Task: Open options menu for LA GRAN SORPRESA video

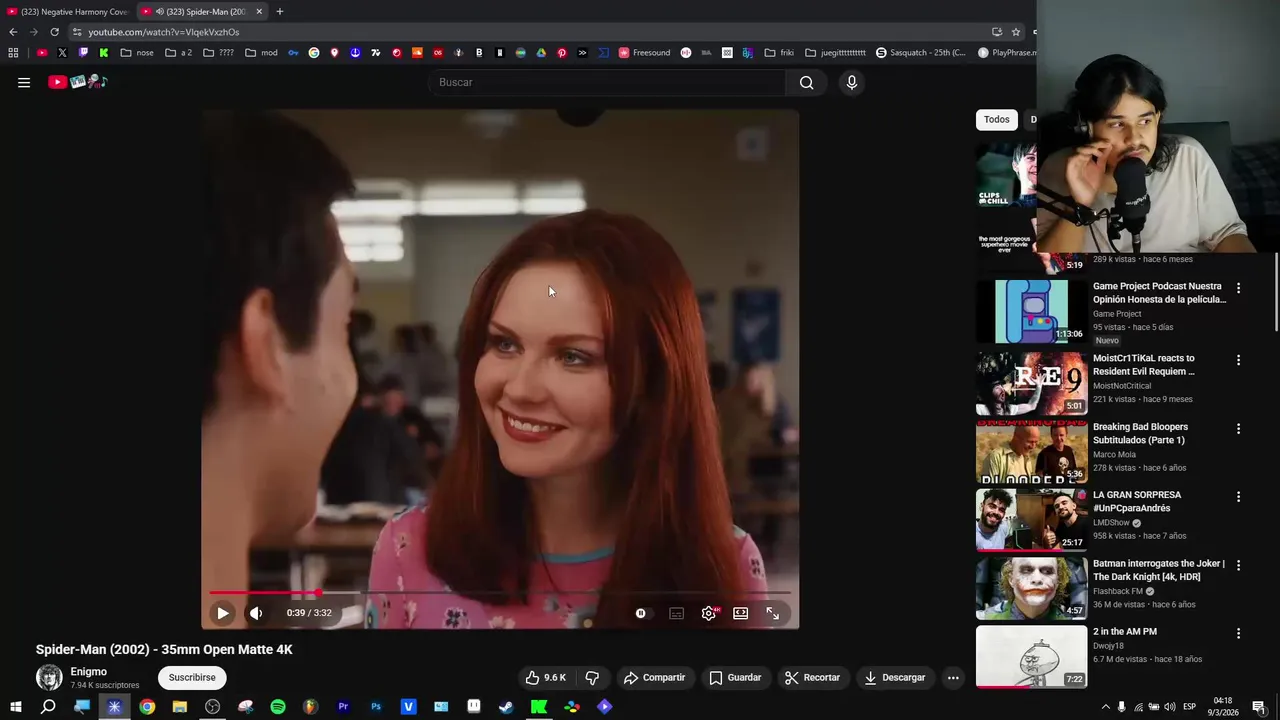Action: 1238,497
